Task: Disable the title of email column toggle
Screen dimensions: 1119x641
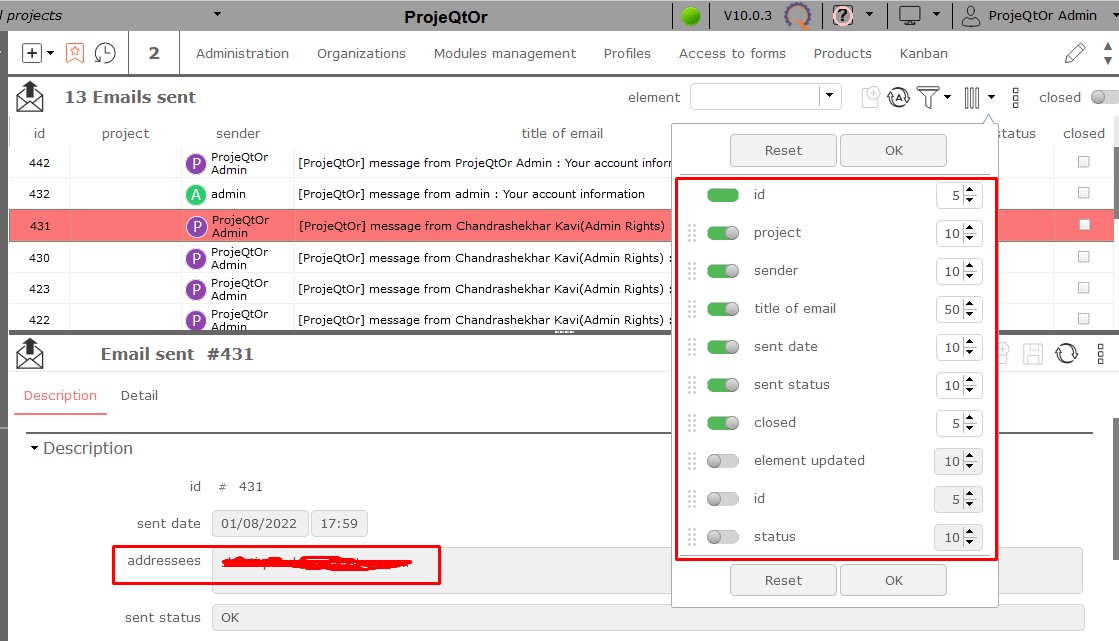Action: click(723, 308)
